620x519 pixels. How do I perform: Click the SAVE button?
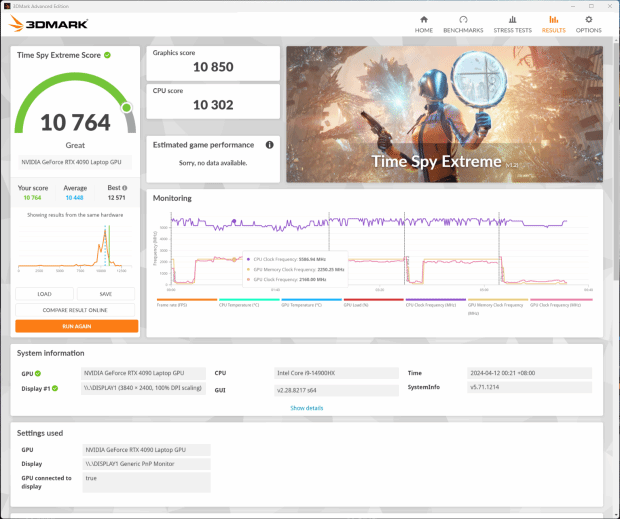[x=106, y=294]
